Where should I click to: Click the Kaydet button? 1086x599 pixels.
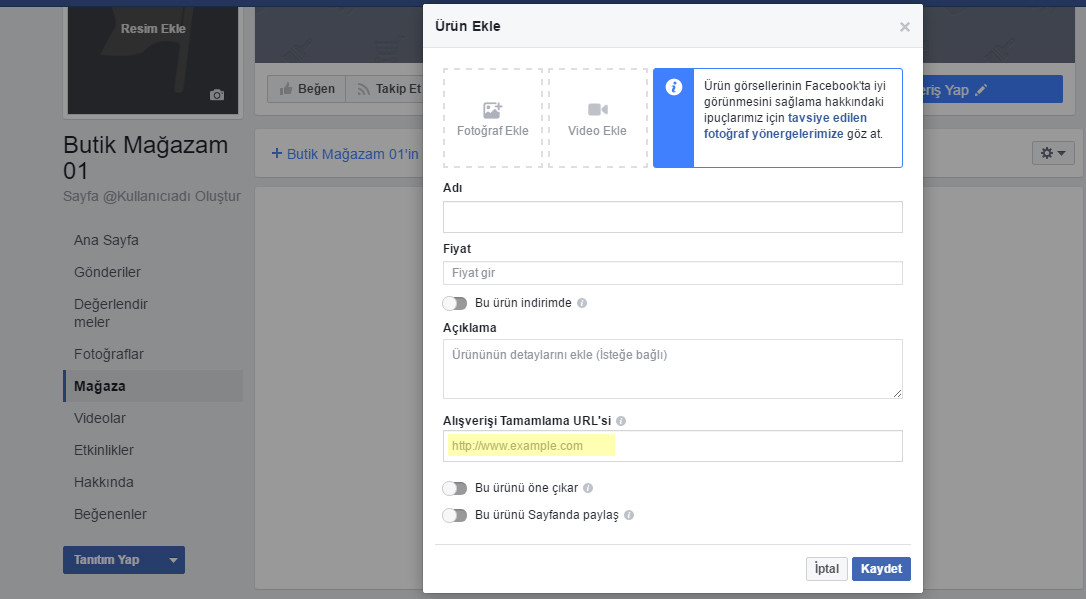point(881,569)
